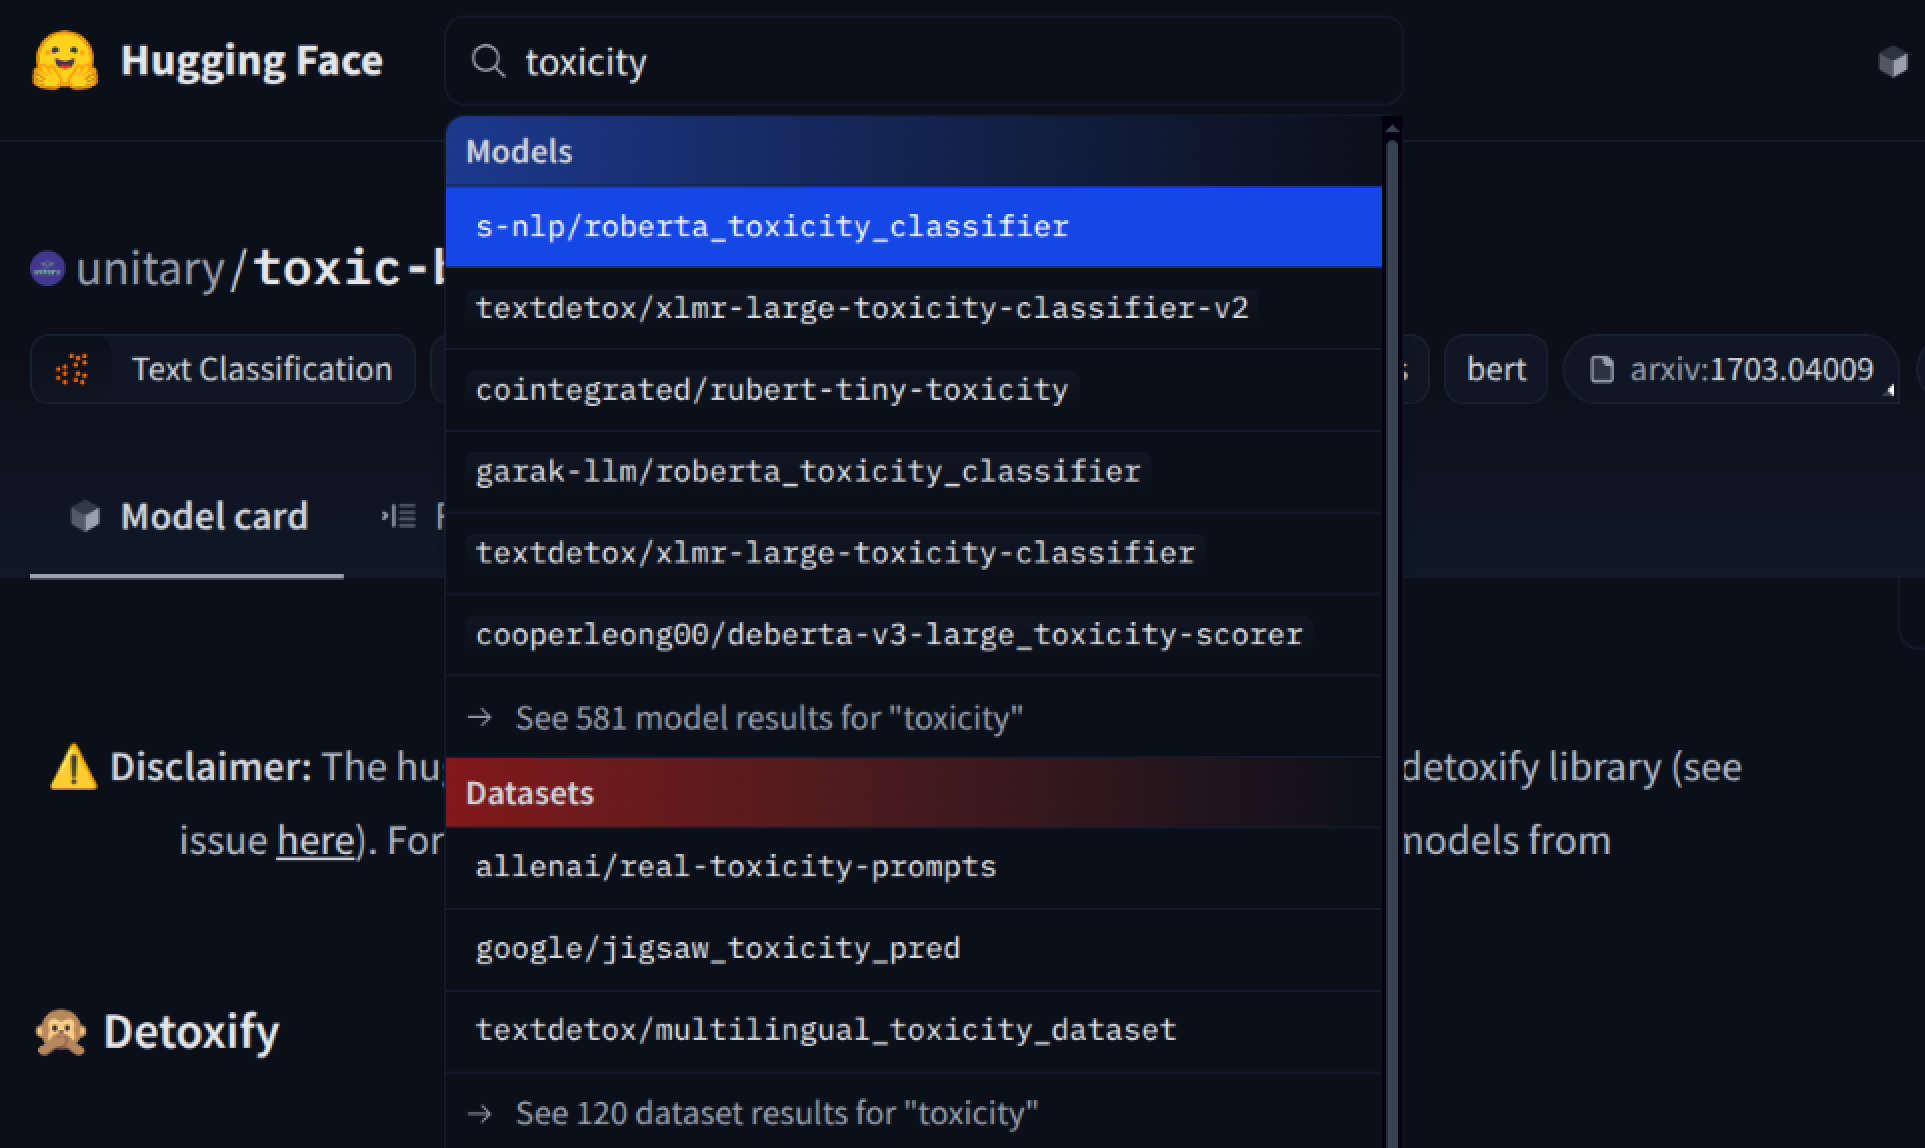Click the monkey emoji beside Detoxify
The width and height of the screenshot is (1925, 1148).
61,1032
